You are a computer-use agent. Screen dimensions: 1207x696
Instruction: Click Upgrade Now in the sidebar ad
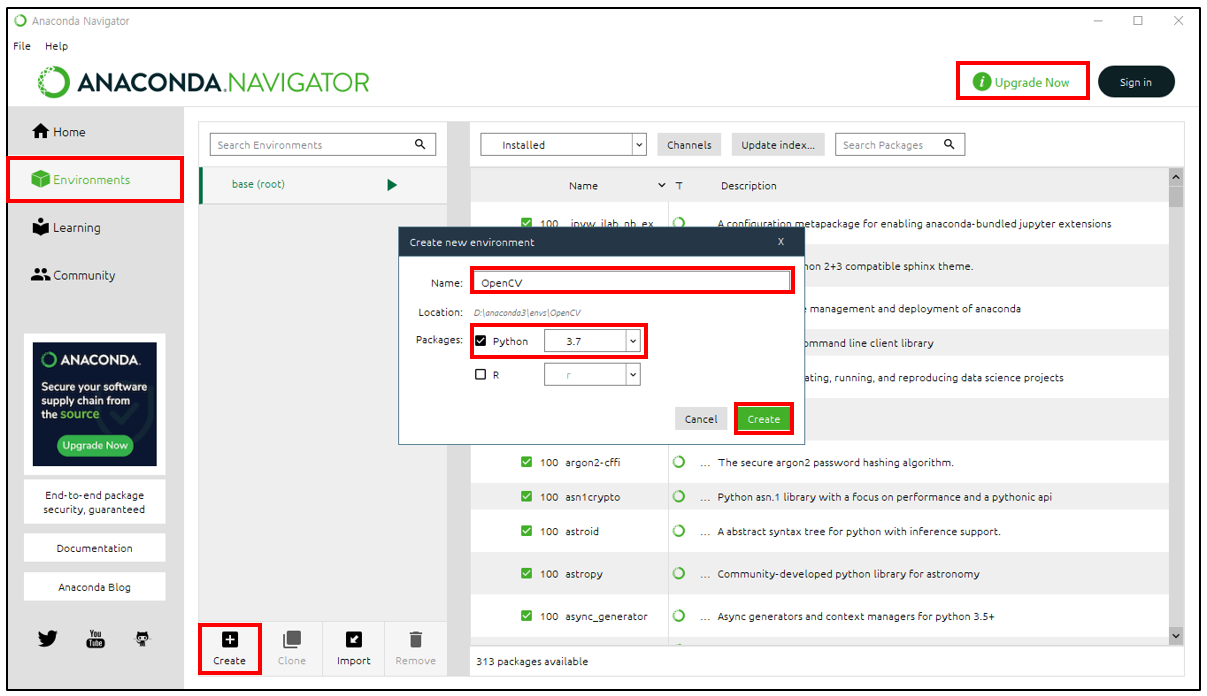95,445
